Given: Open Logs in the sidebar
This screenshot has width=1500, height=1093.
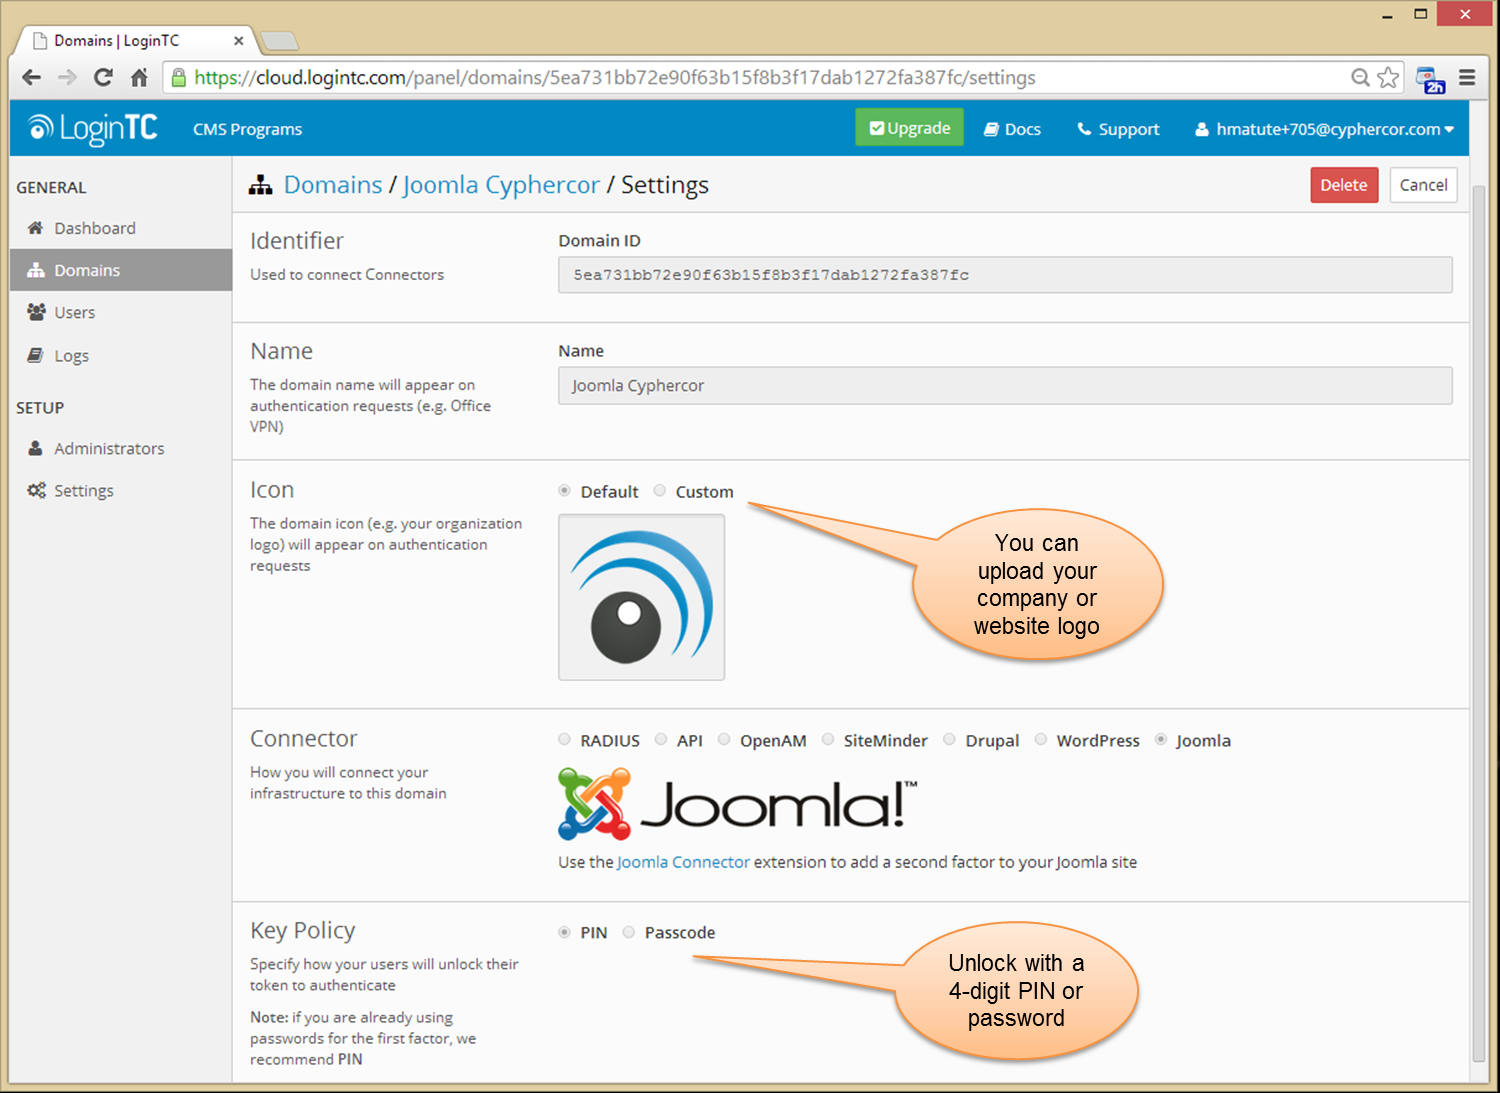Looking at the screenshot, I should 71,355.
